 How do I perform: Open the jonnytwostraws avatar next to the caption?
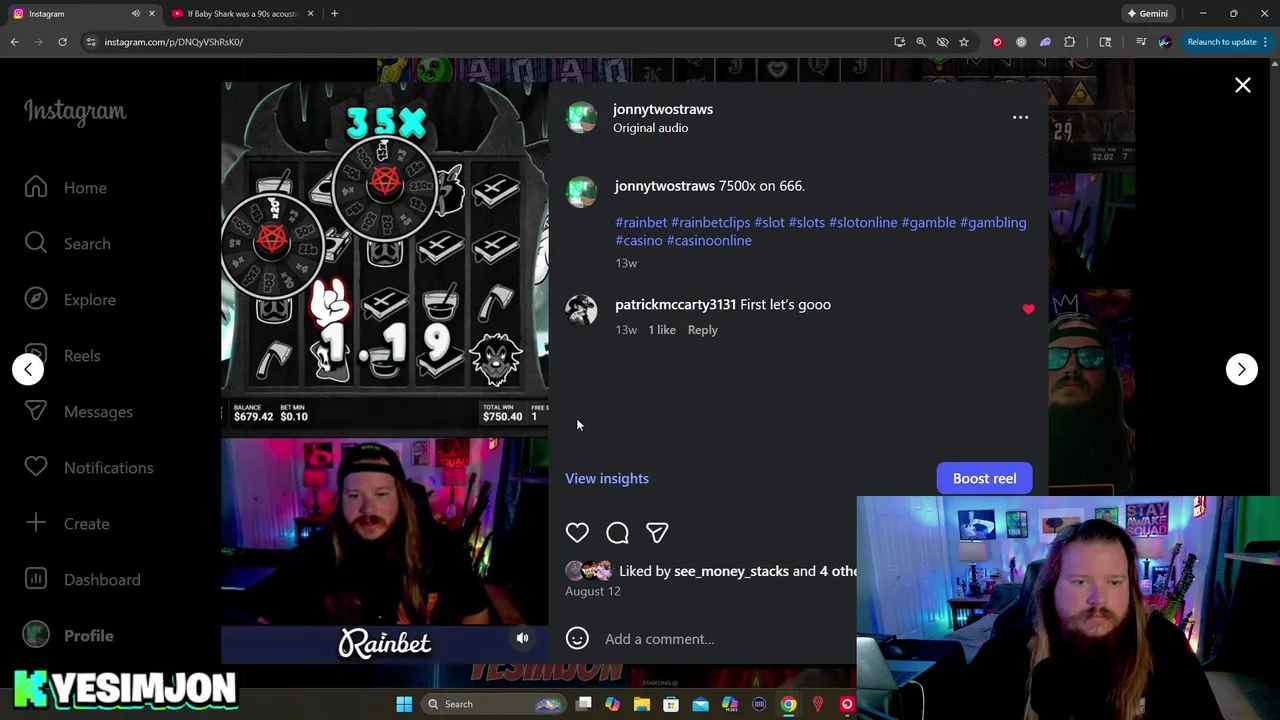click(581, 191)
